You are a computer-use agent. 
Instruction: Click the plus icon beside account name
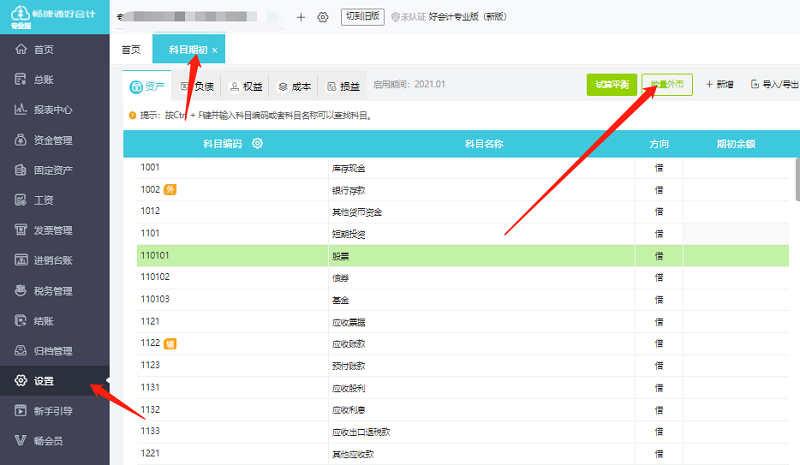point(301,17)
